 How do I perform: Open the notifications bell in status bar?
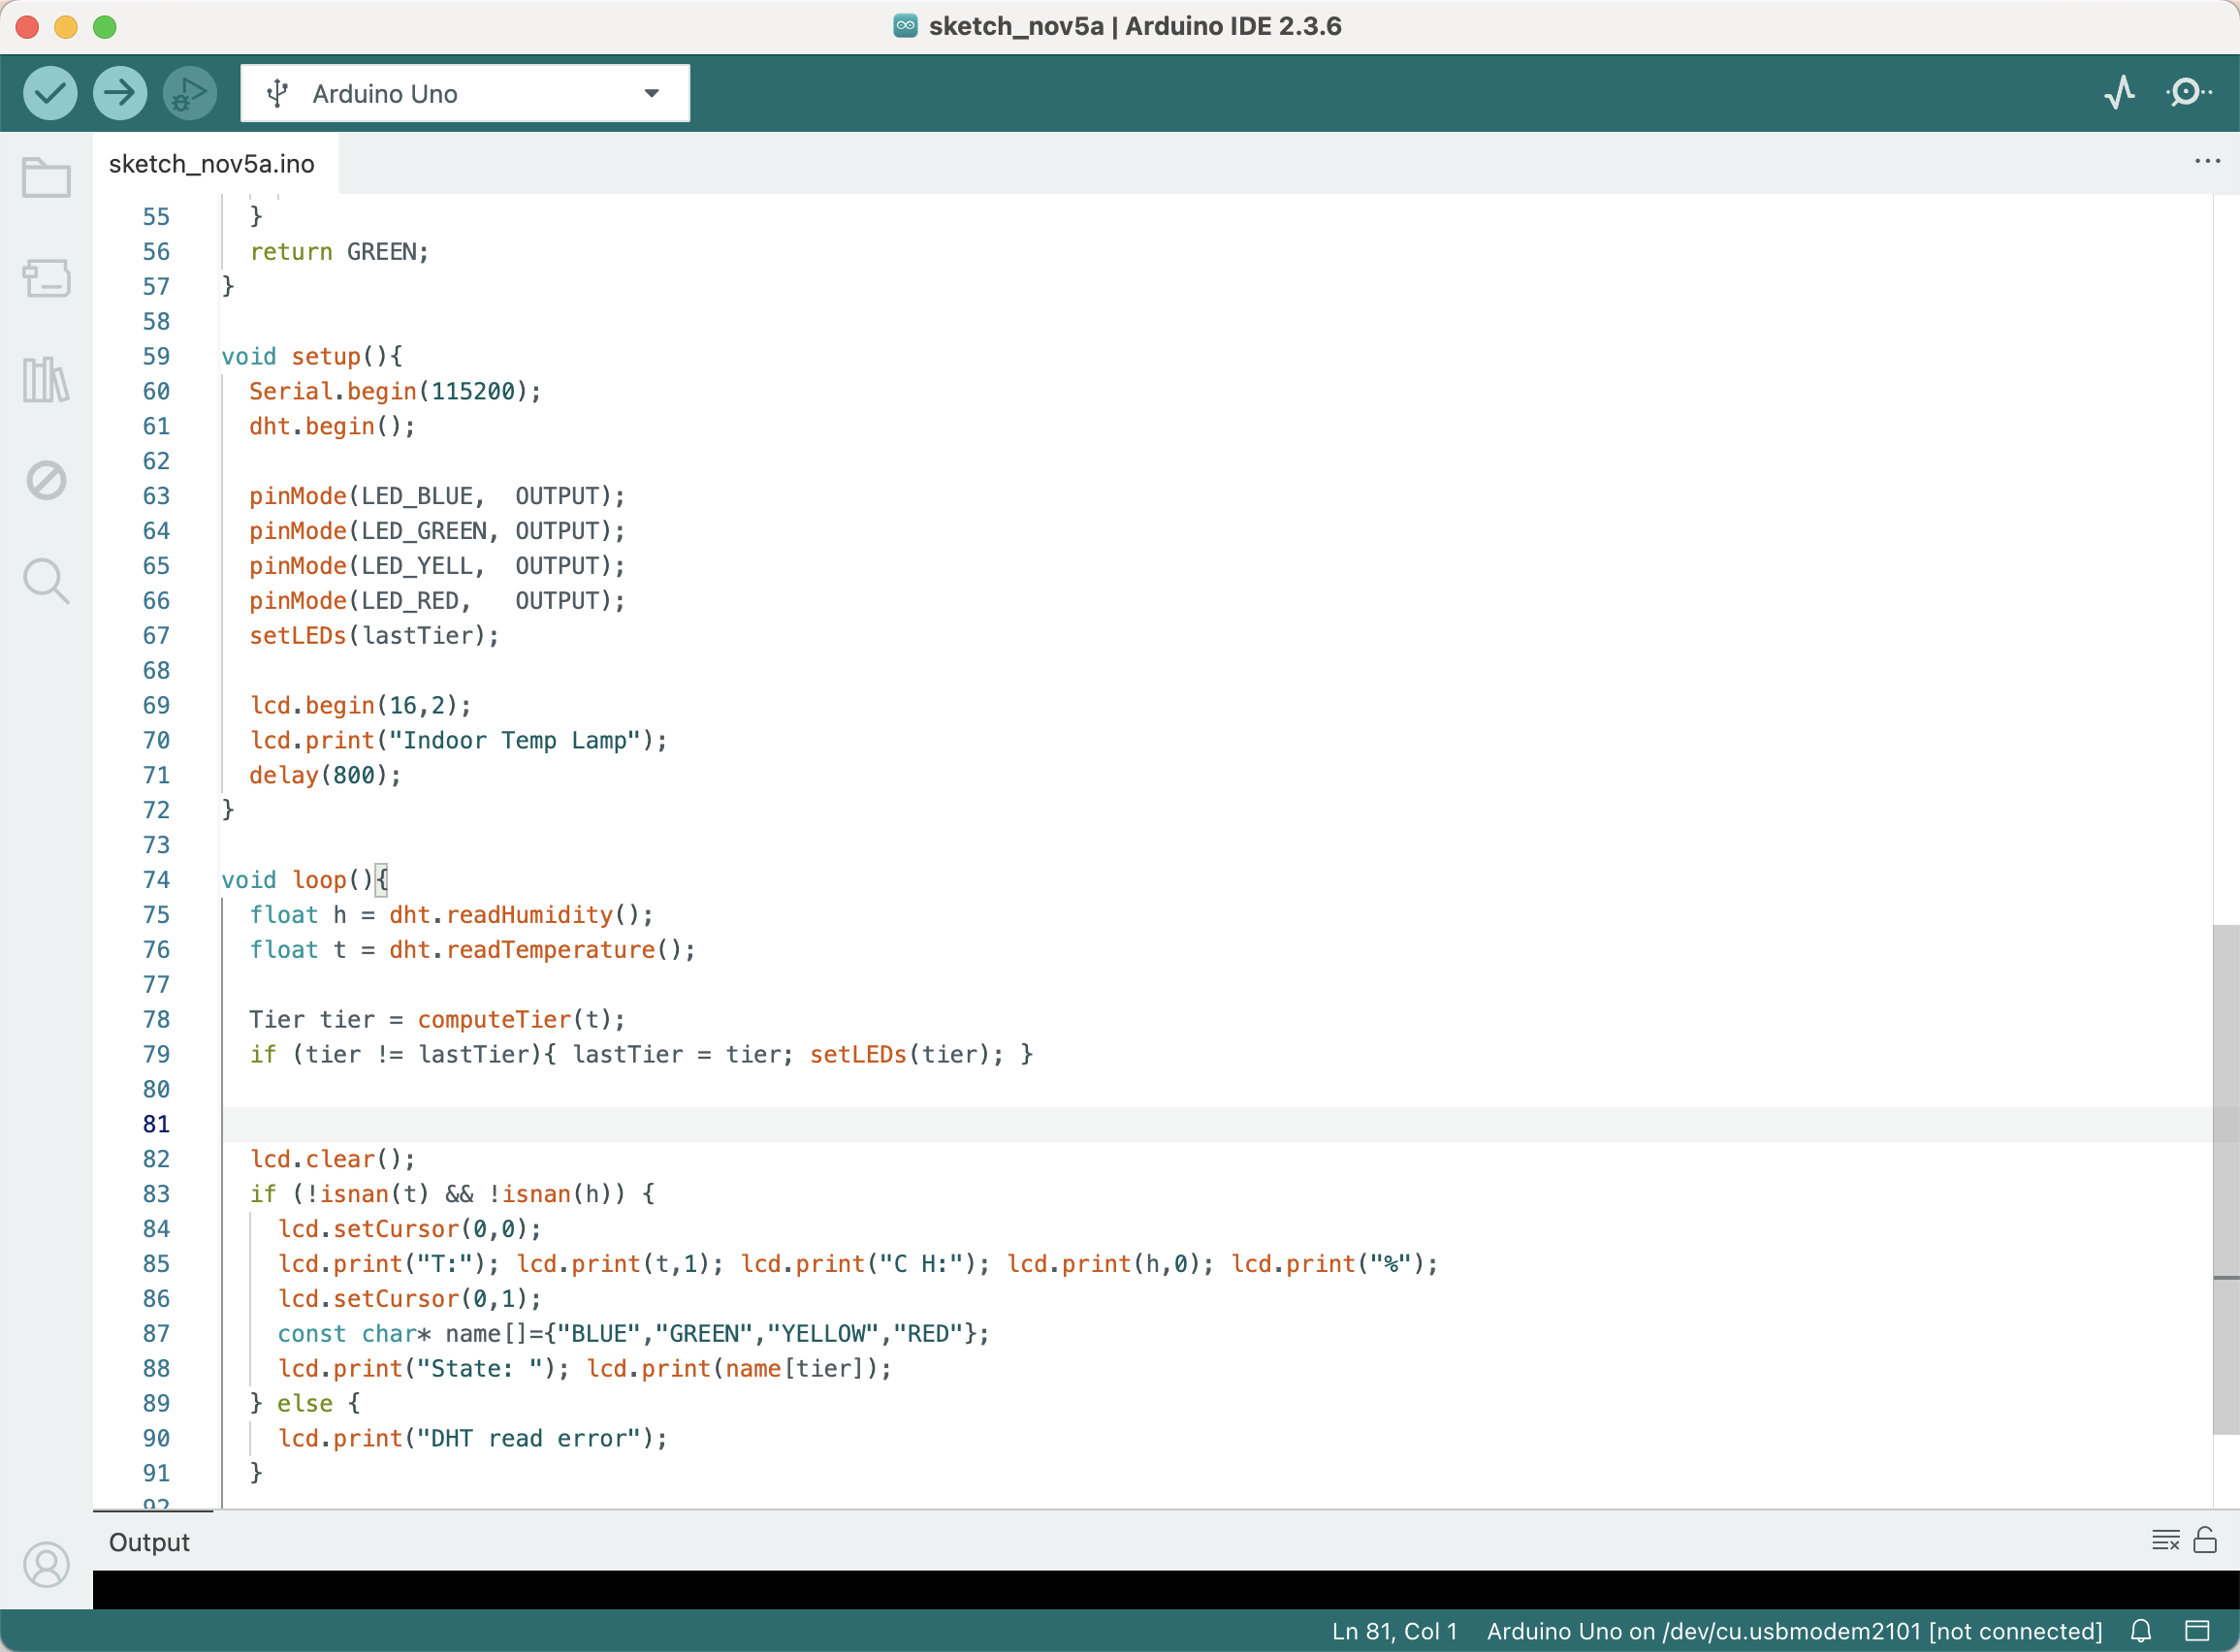[2141, 1631]
